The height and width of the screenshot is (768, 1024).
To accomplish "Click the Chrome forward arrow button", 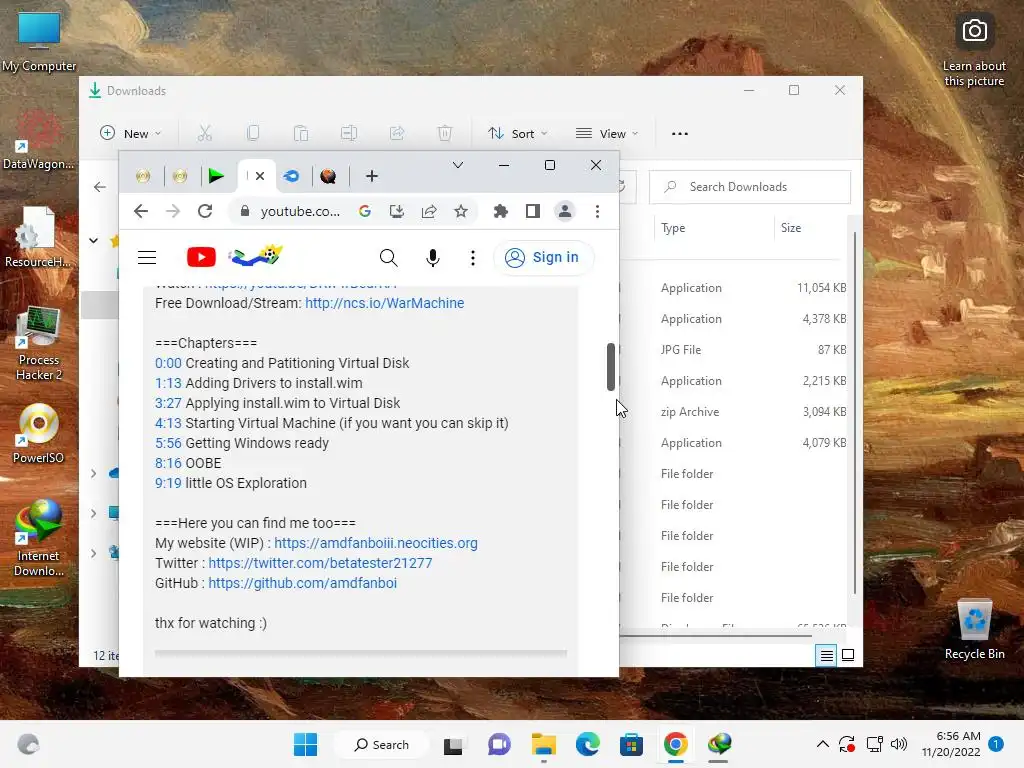I will point(172,211).
